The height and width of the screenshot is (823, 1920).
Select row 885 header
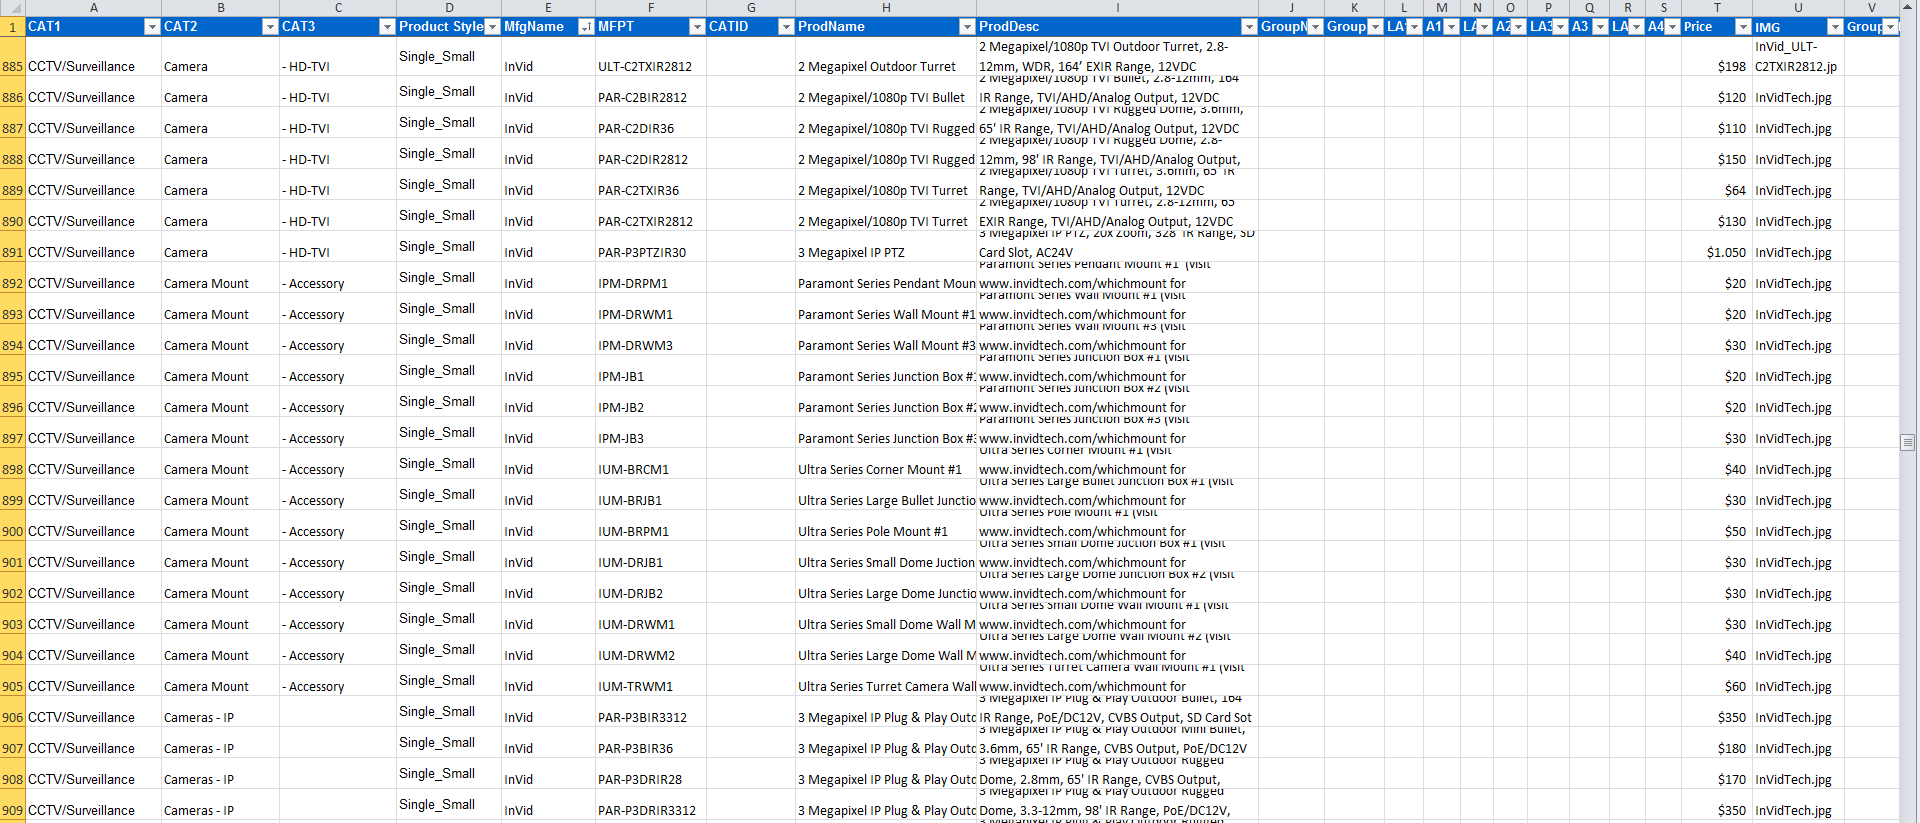12,57
